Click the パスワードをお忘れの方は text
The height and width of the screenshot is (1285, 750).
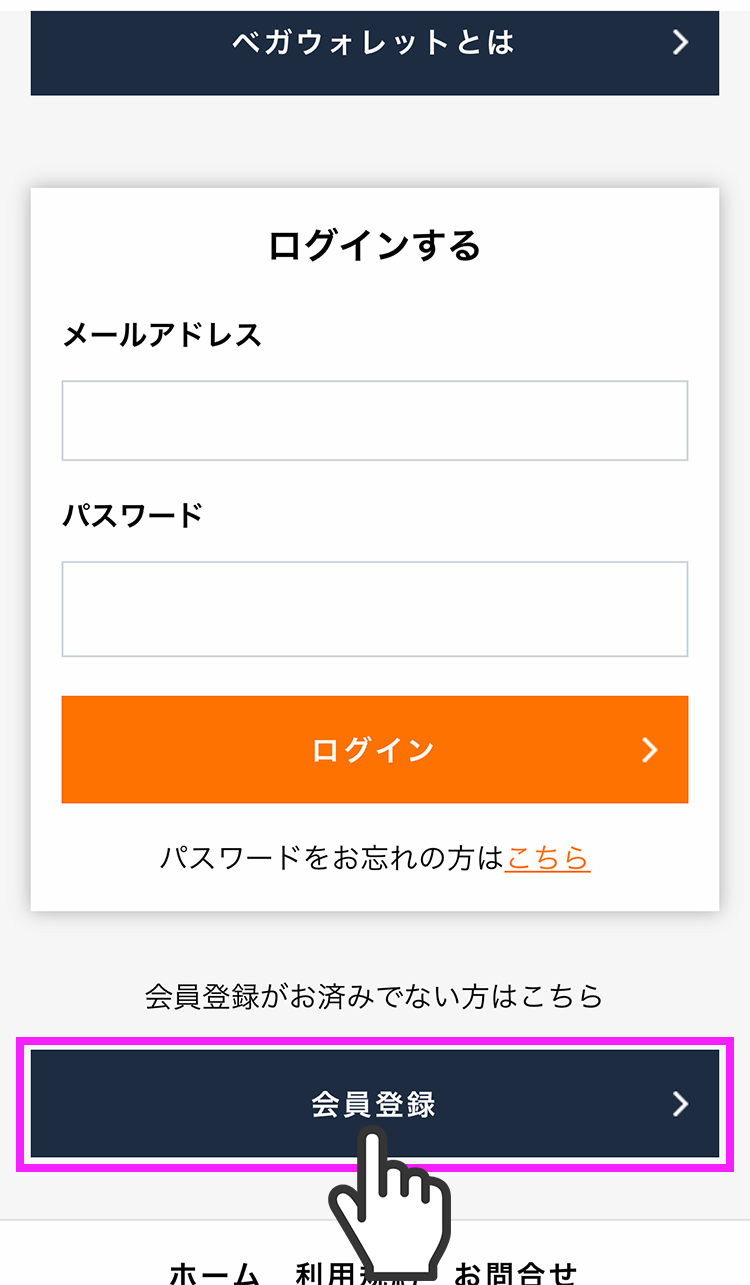pyautogui.click(x=331, y=858)
